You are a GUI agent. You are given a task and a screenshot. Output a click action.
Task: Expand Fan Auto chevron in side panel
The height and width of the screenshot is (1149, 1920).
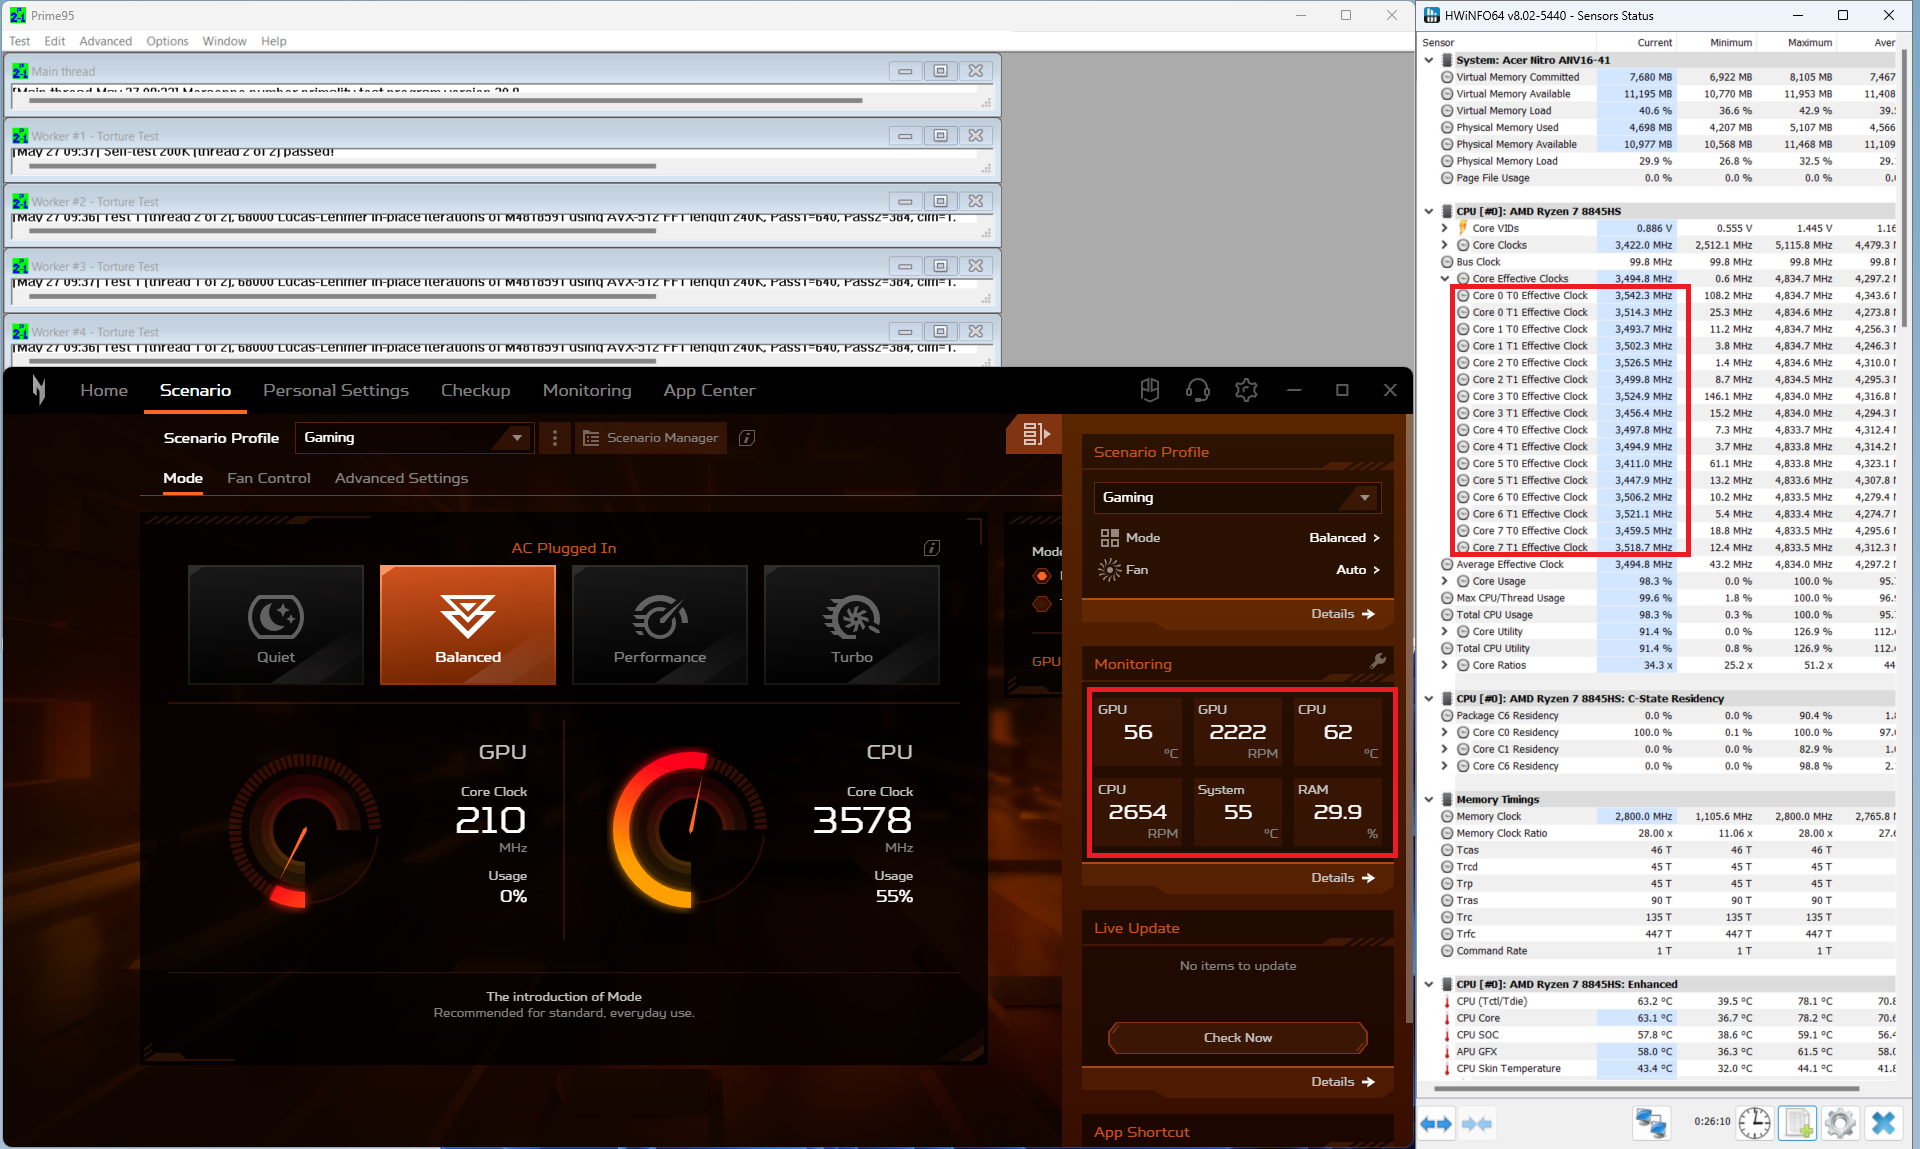(1376, 570)
